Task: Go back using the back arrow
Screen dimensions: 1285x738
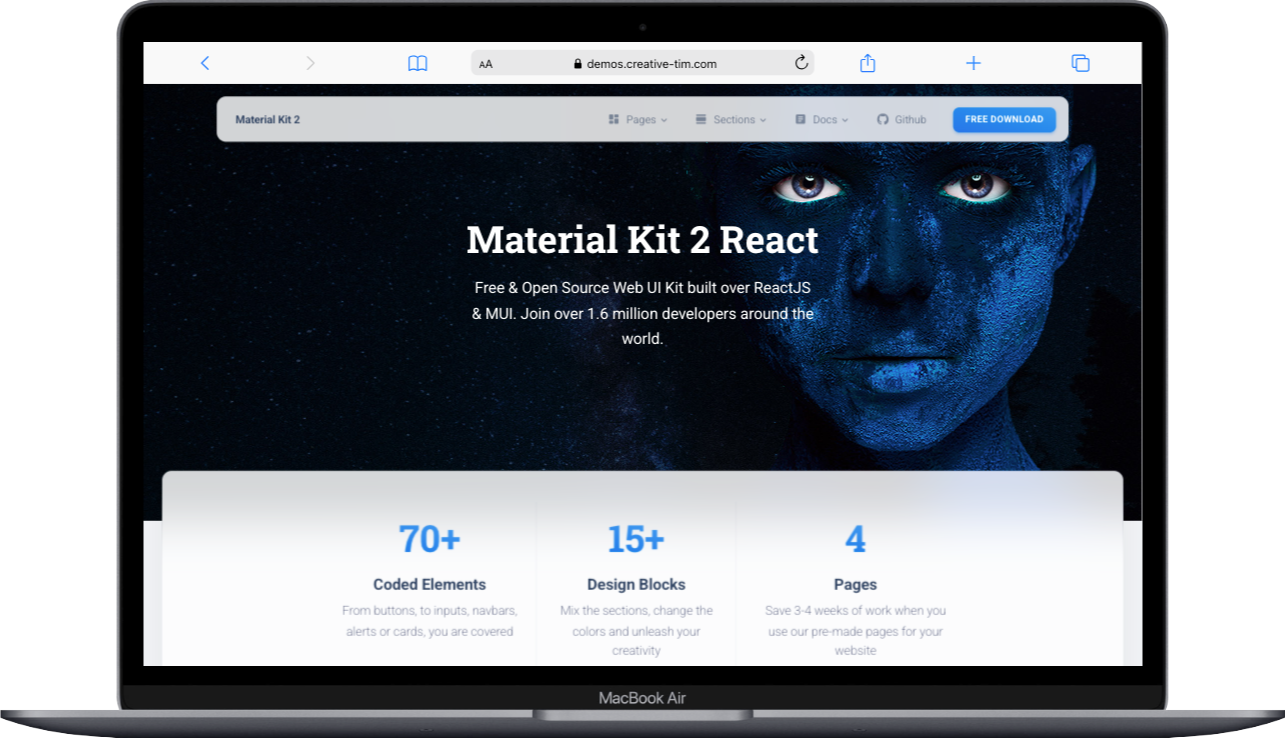Action: [x=205, y=62]
